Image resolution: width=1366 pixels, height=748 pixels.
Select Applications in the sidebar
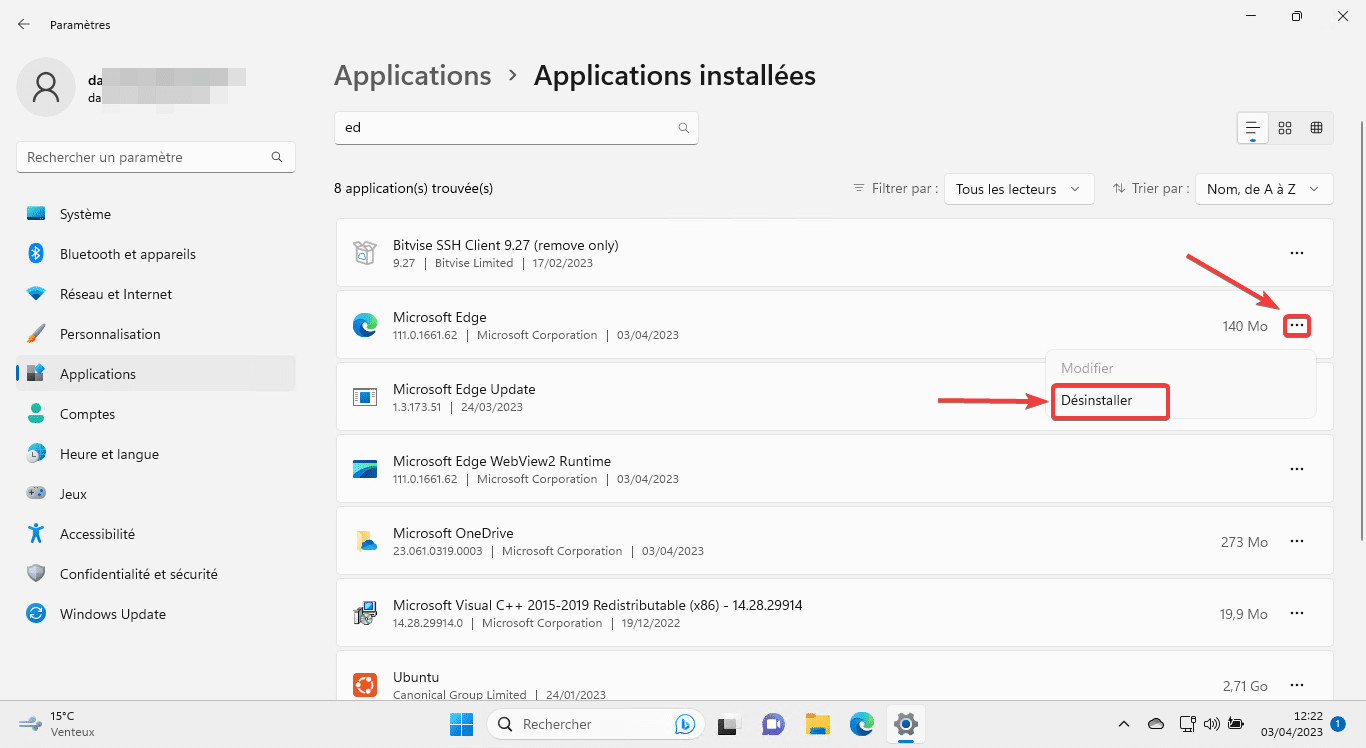pyautogui.click(x=156, y=374)
